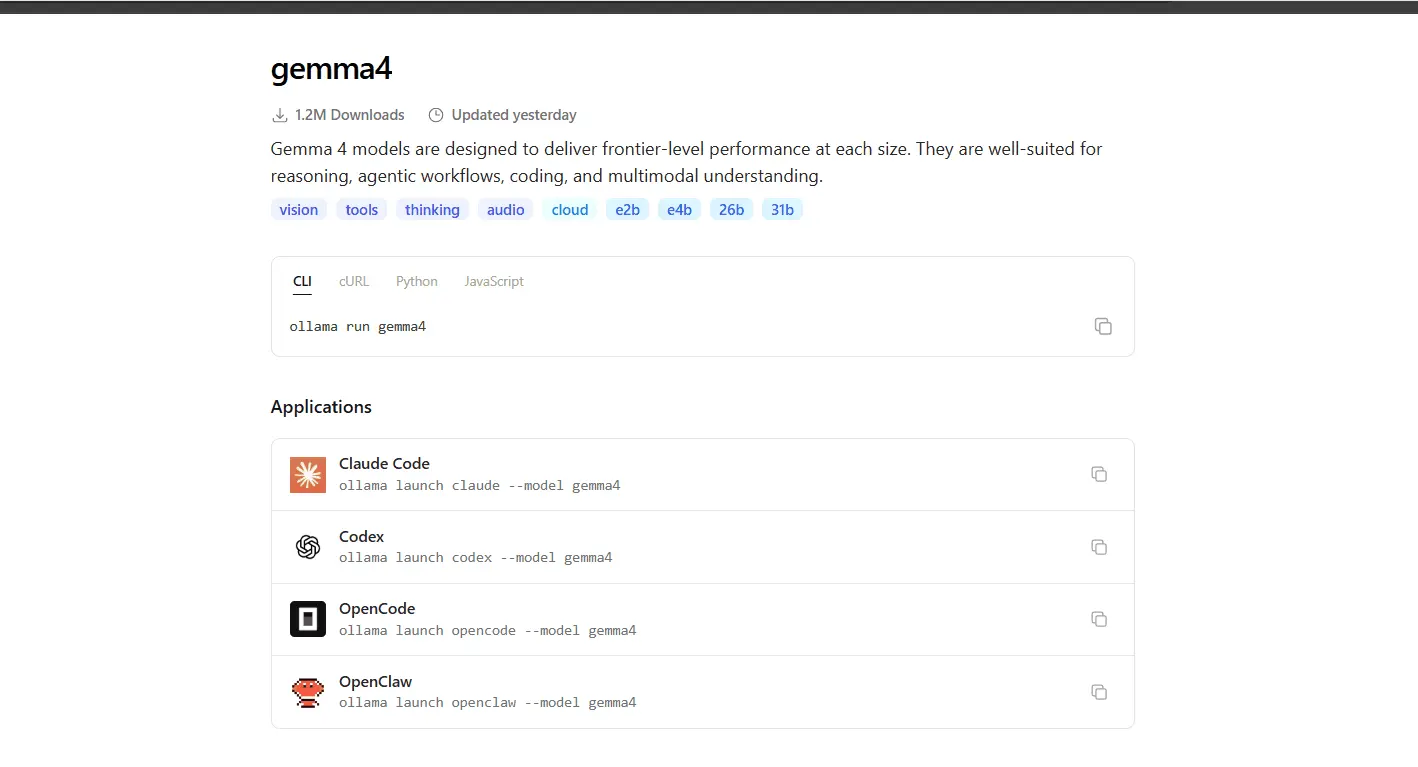This screenshot has height=767, width=1418.
Task: Click the vision tag
Action: [x=299, y=210]
